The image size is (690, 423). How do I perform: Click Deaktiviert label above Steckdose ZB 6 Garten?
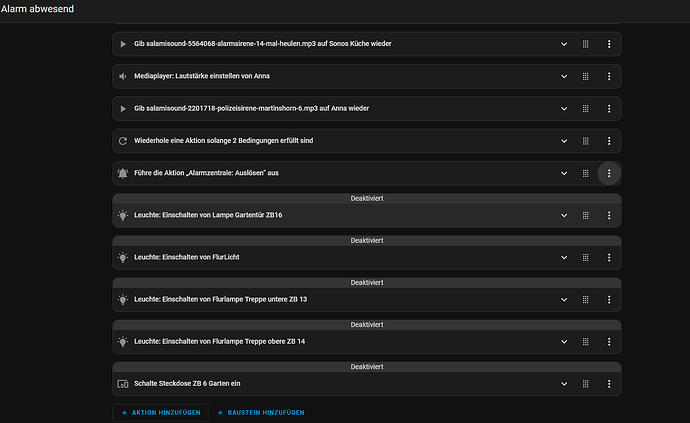367,367
